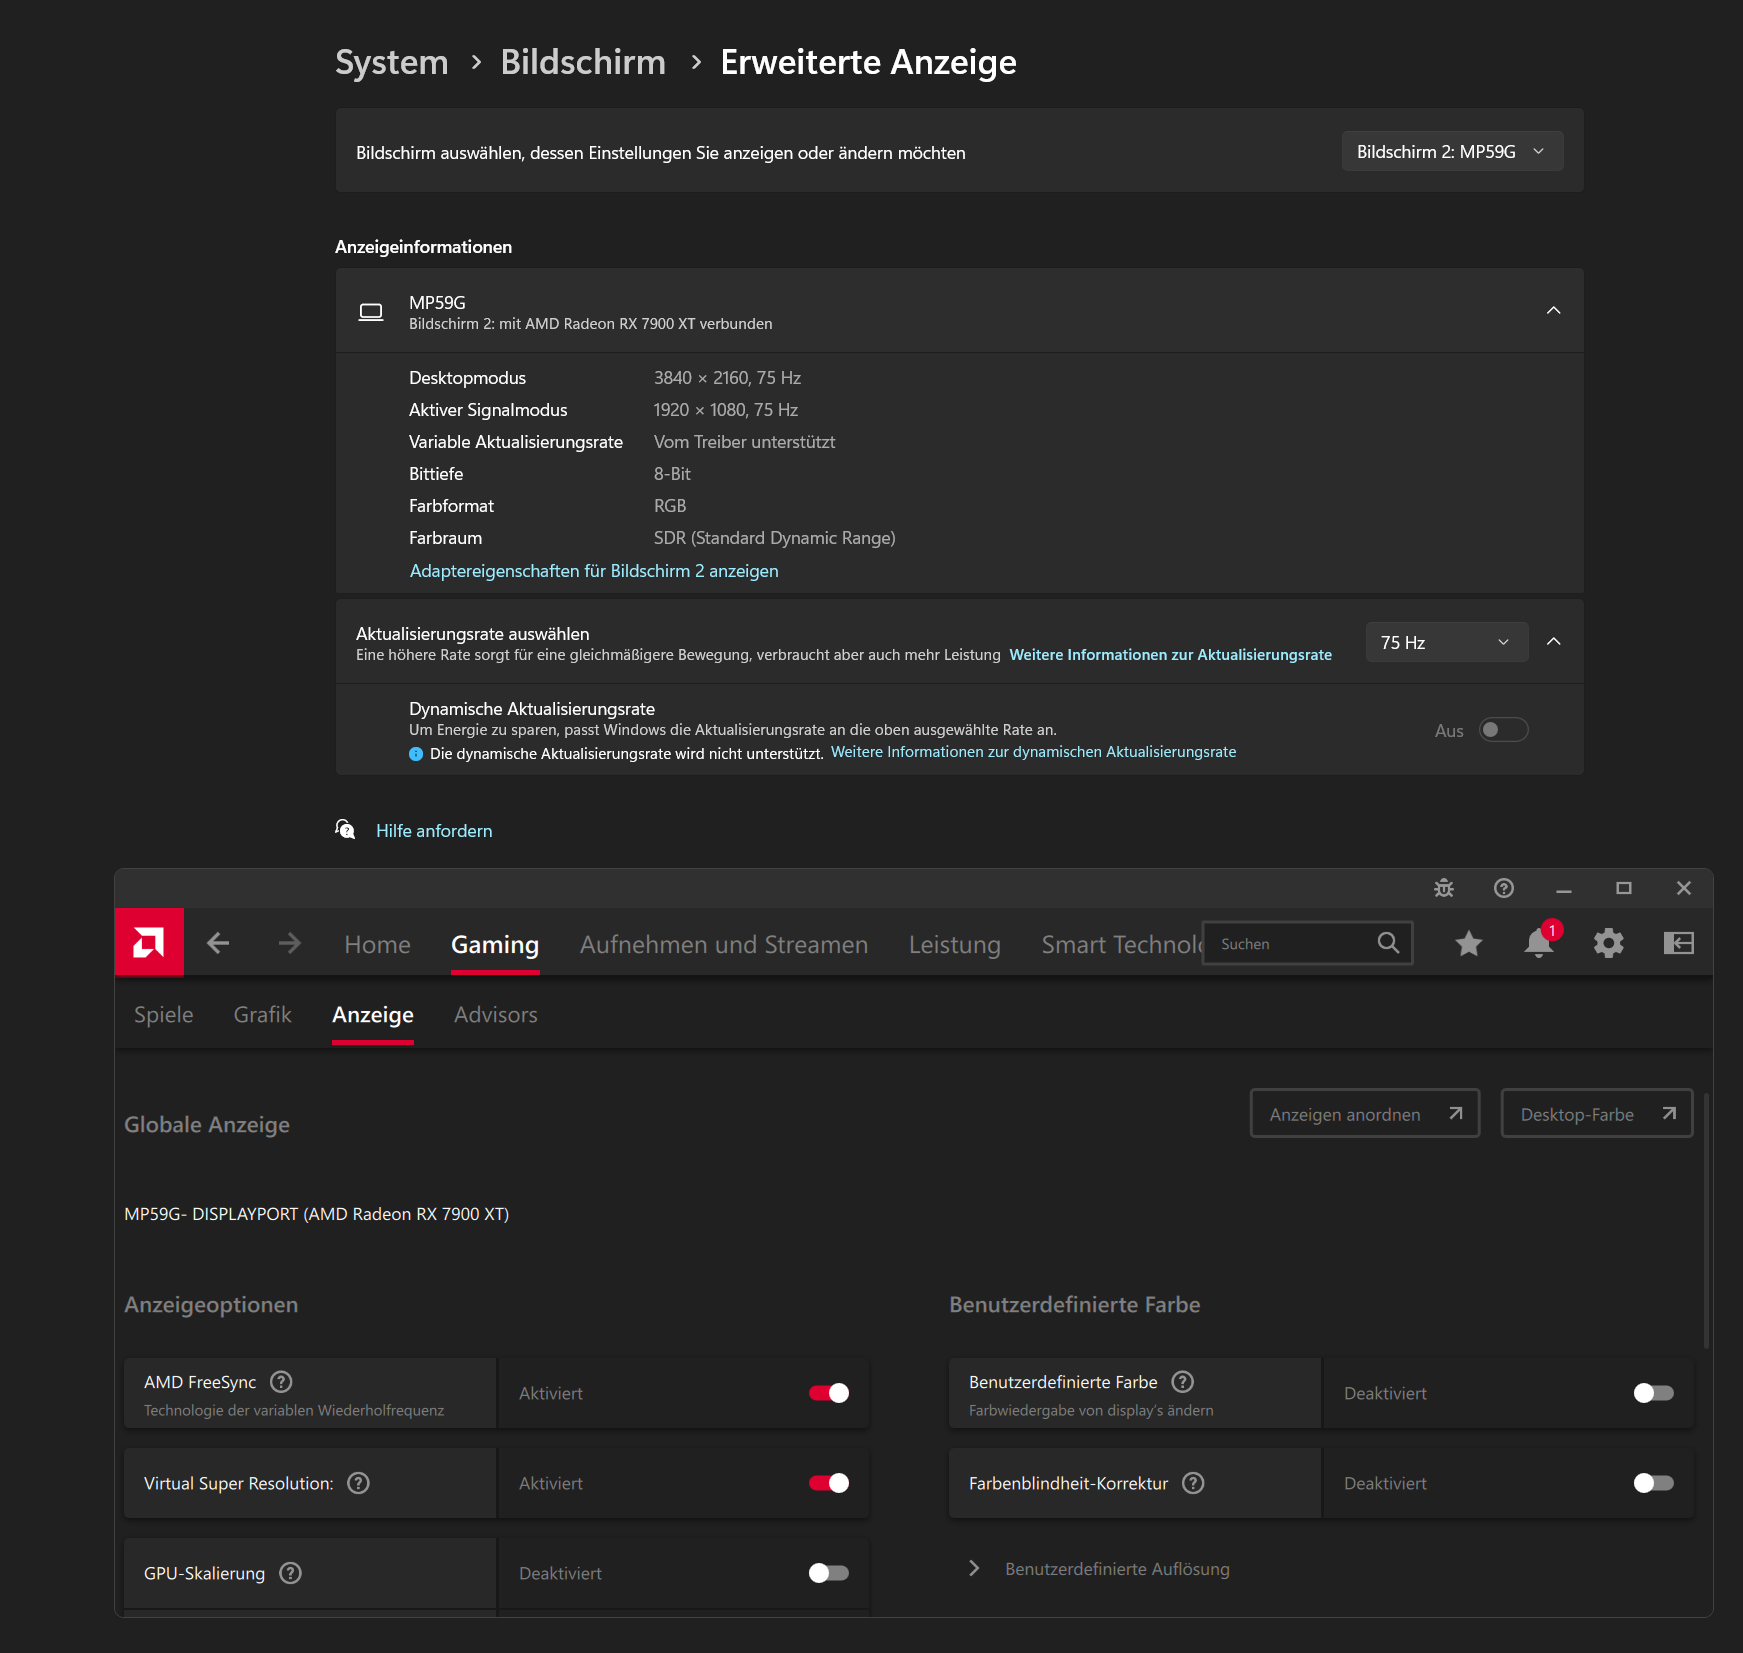Go forward in AMD Software
The image size is (1743, 1653).
290,943
